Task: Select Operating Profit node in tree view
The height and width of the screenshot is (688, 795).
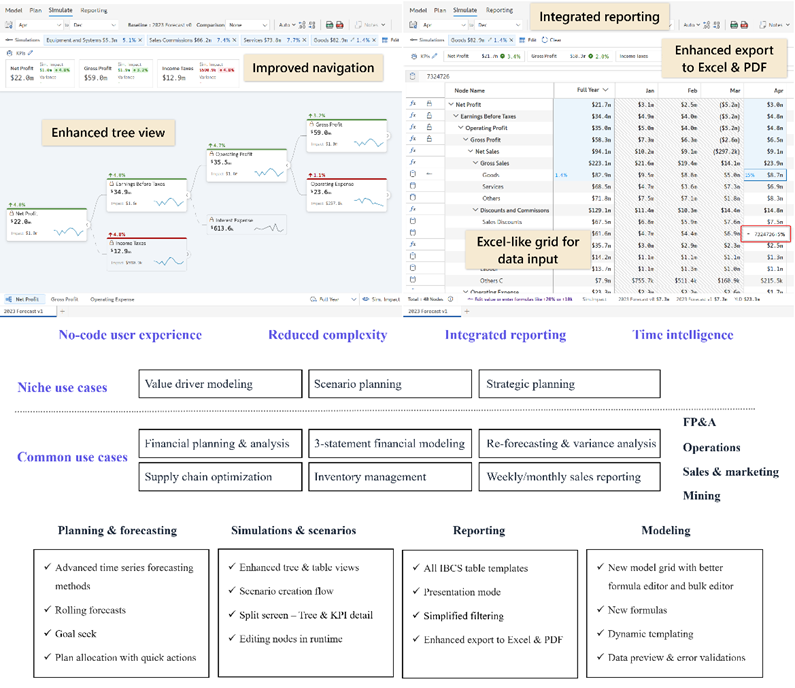Action: (x=247, y=165)
